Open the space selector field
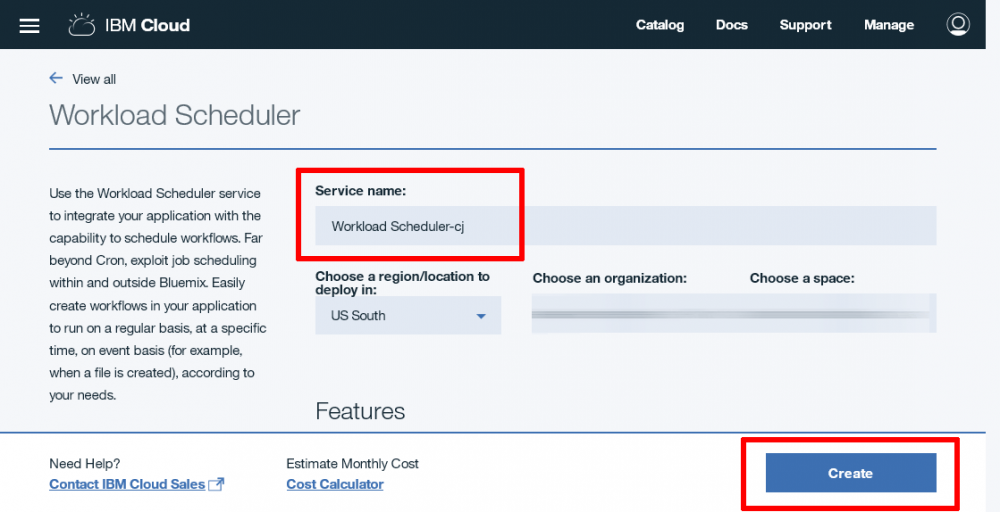Viewport: 1000px width, 512px height. pyautogui.click(x=842, y=314)
